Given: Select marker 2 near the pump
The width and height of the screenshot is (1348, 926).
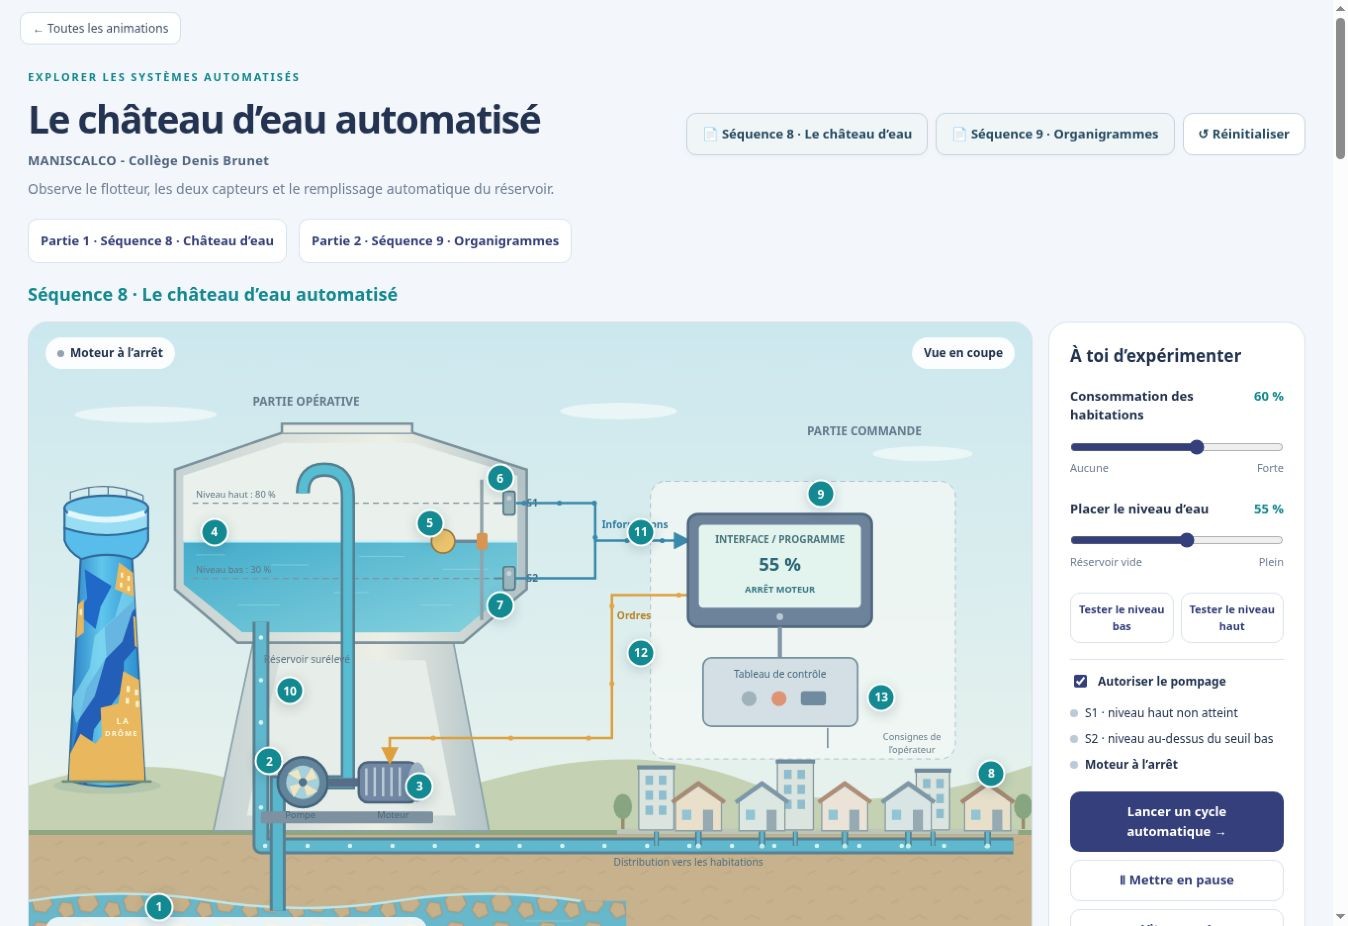Looking at the screenshot, I should [269, 761].
